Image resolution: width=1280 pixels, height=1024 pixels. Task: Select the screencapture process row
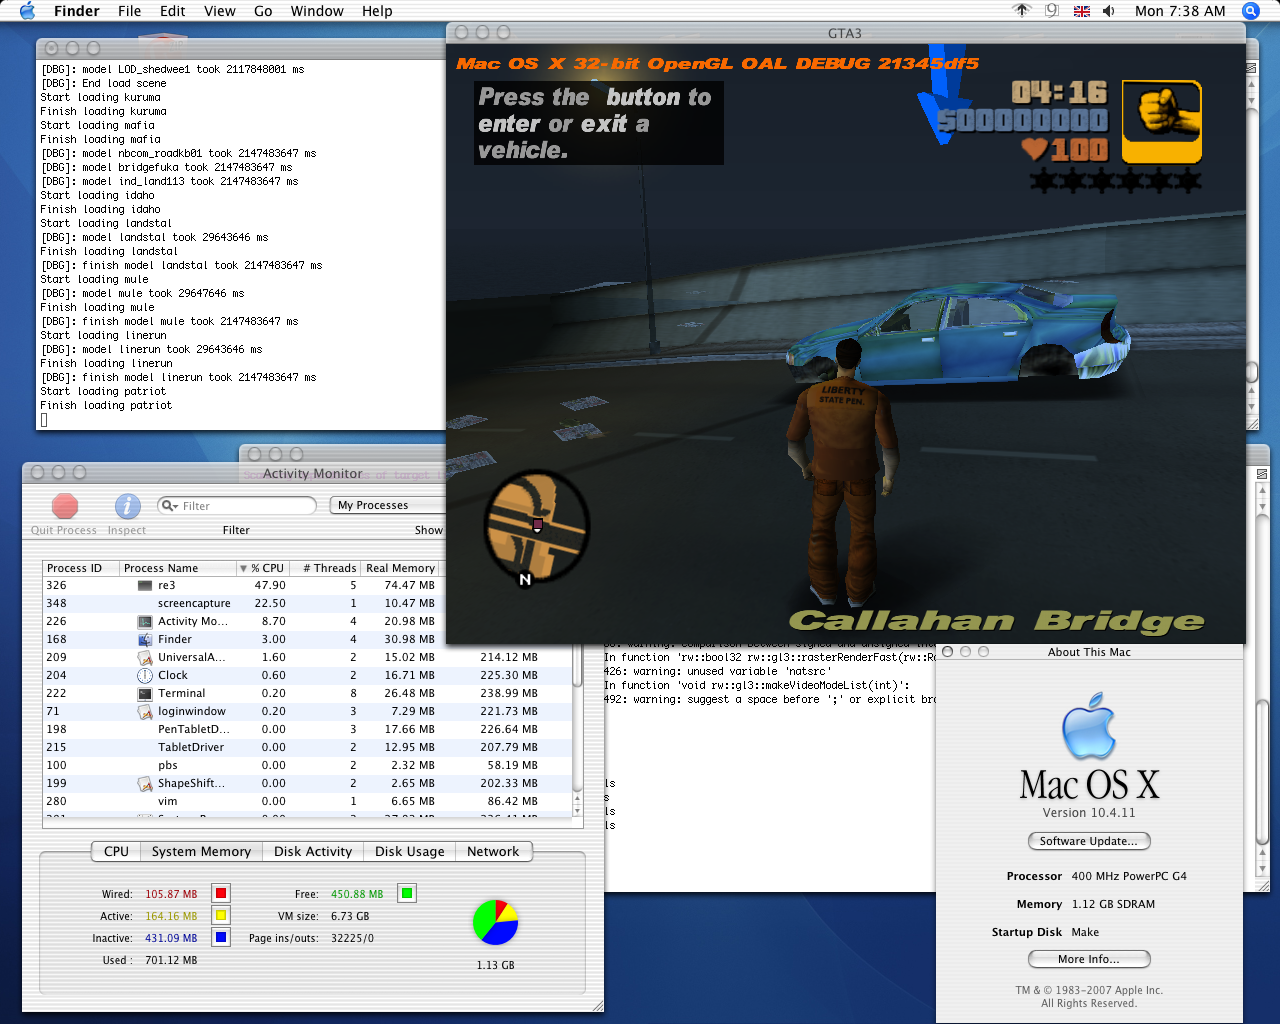pyautogui.click(x=308, y=604)
